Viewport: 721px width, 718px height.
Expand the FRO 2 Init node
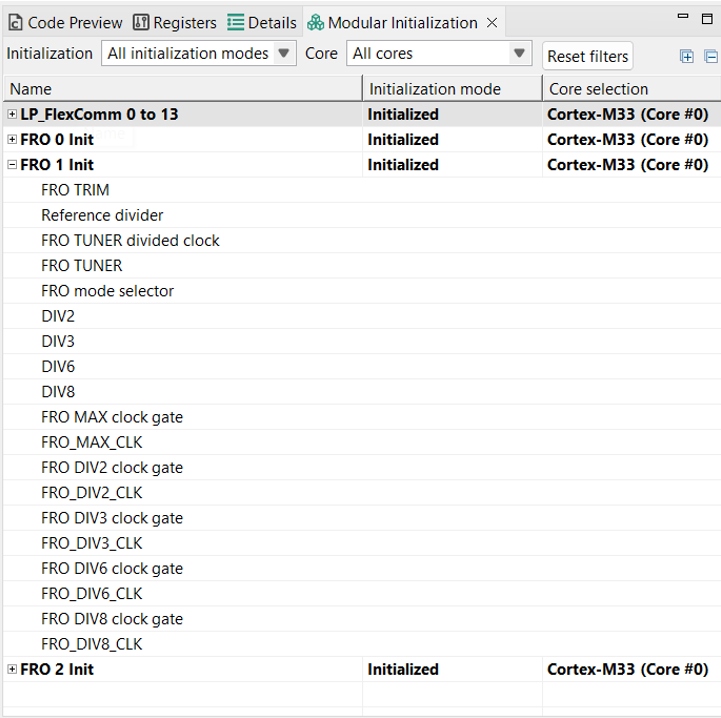13,669
